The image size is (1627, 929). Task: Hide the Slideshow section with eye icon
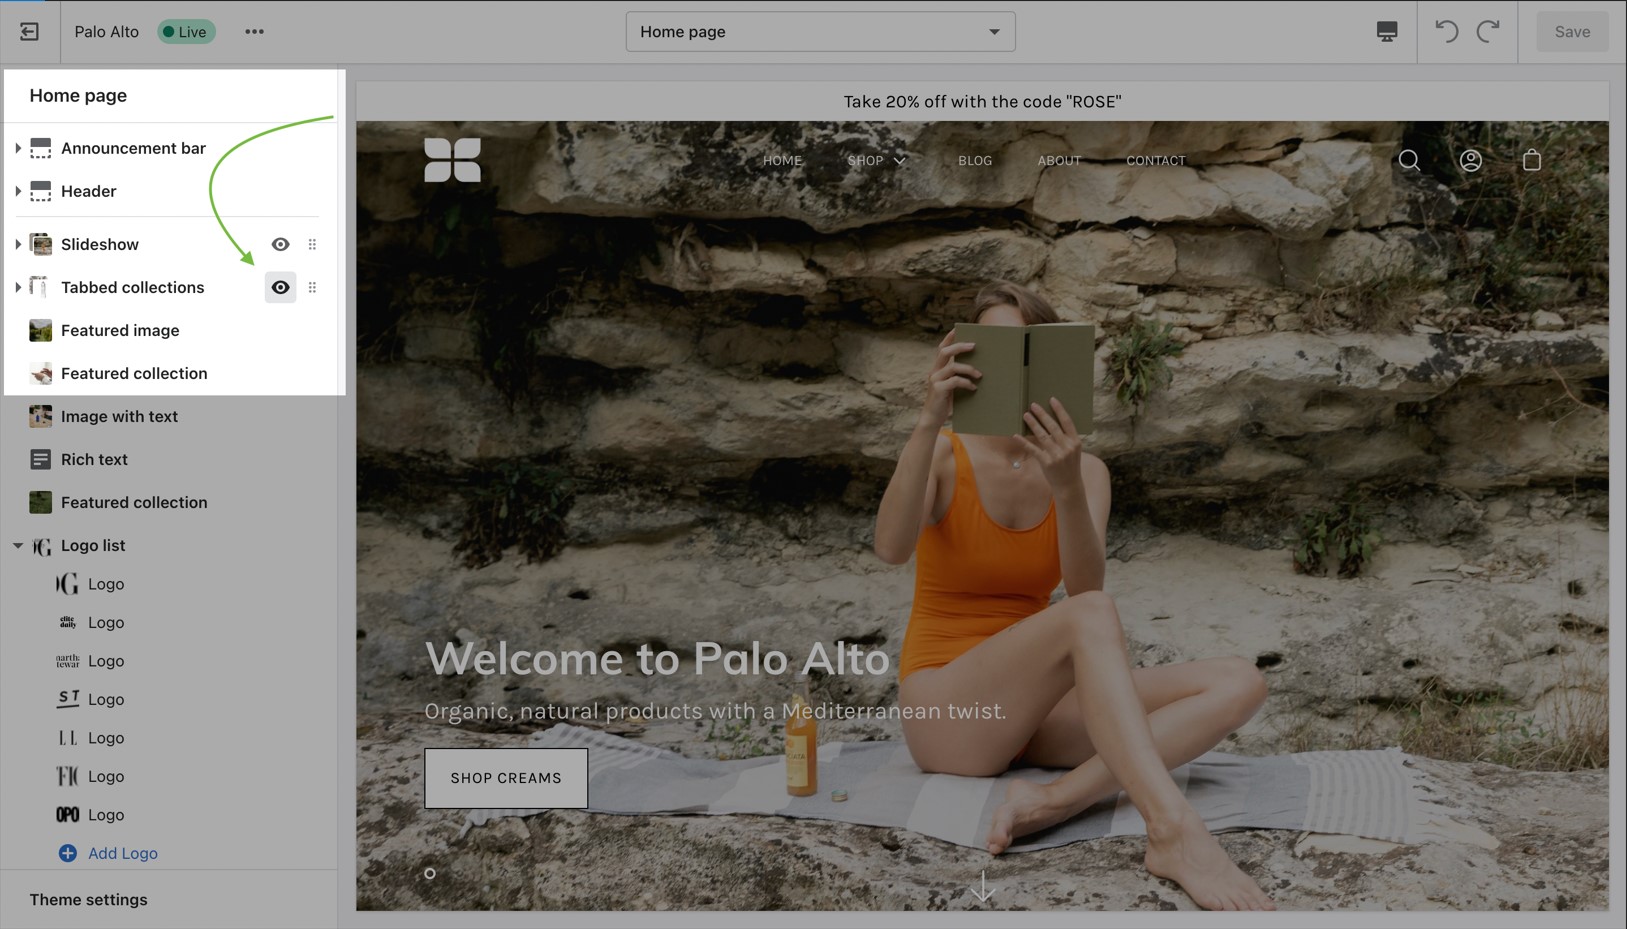[x=280, y=245]
